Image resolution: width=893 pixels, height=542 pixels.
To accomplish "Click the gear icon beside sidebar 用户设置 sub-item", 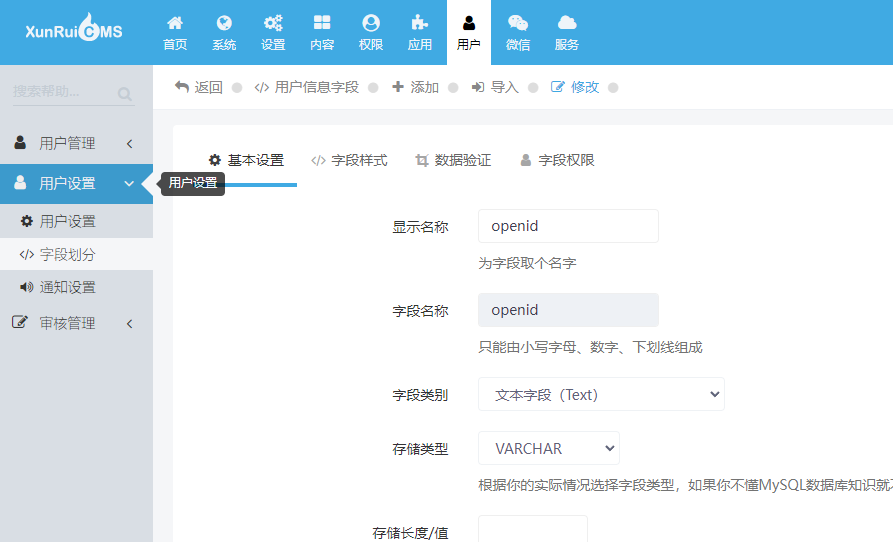I will [27, 221].
